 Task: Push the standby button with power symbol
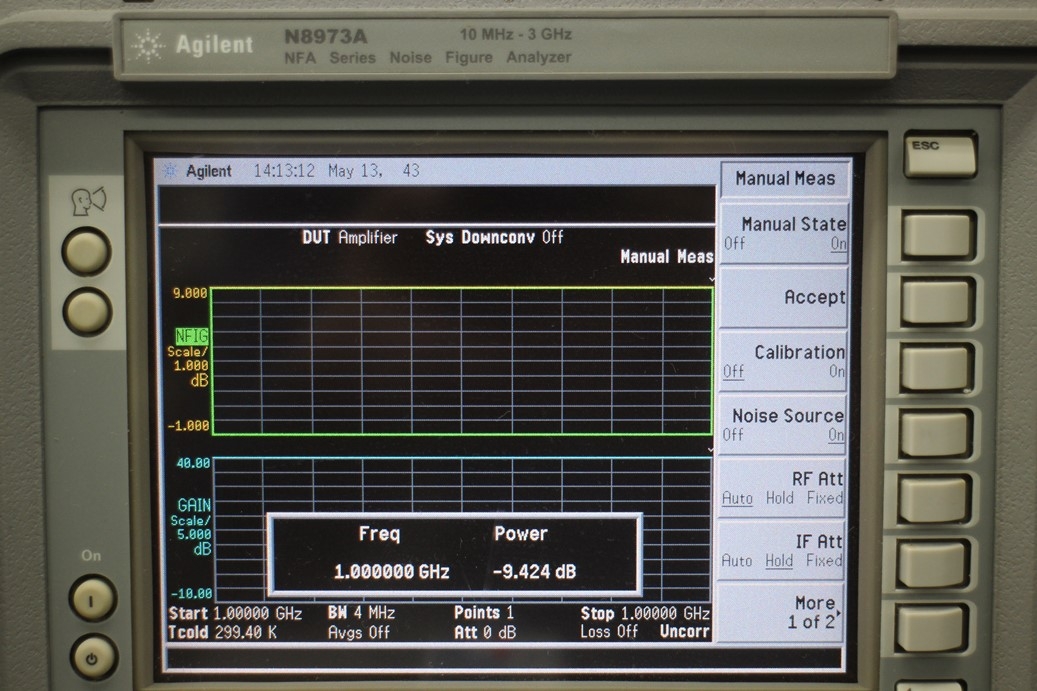(92, 658)
